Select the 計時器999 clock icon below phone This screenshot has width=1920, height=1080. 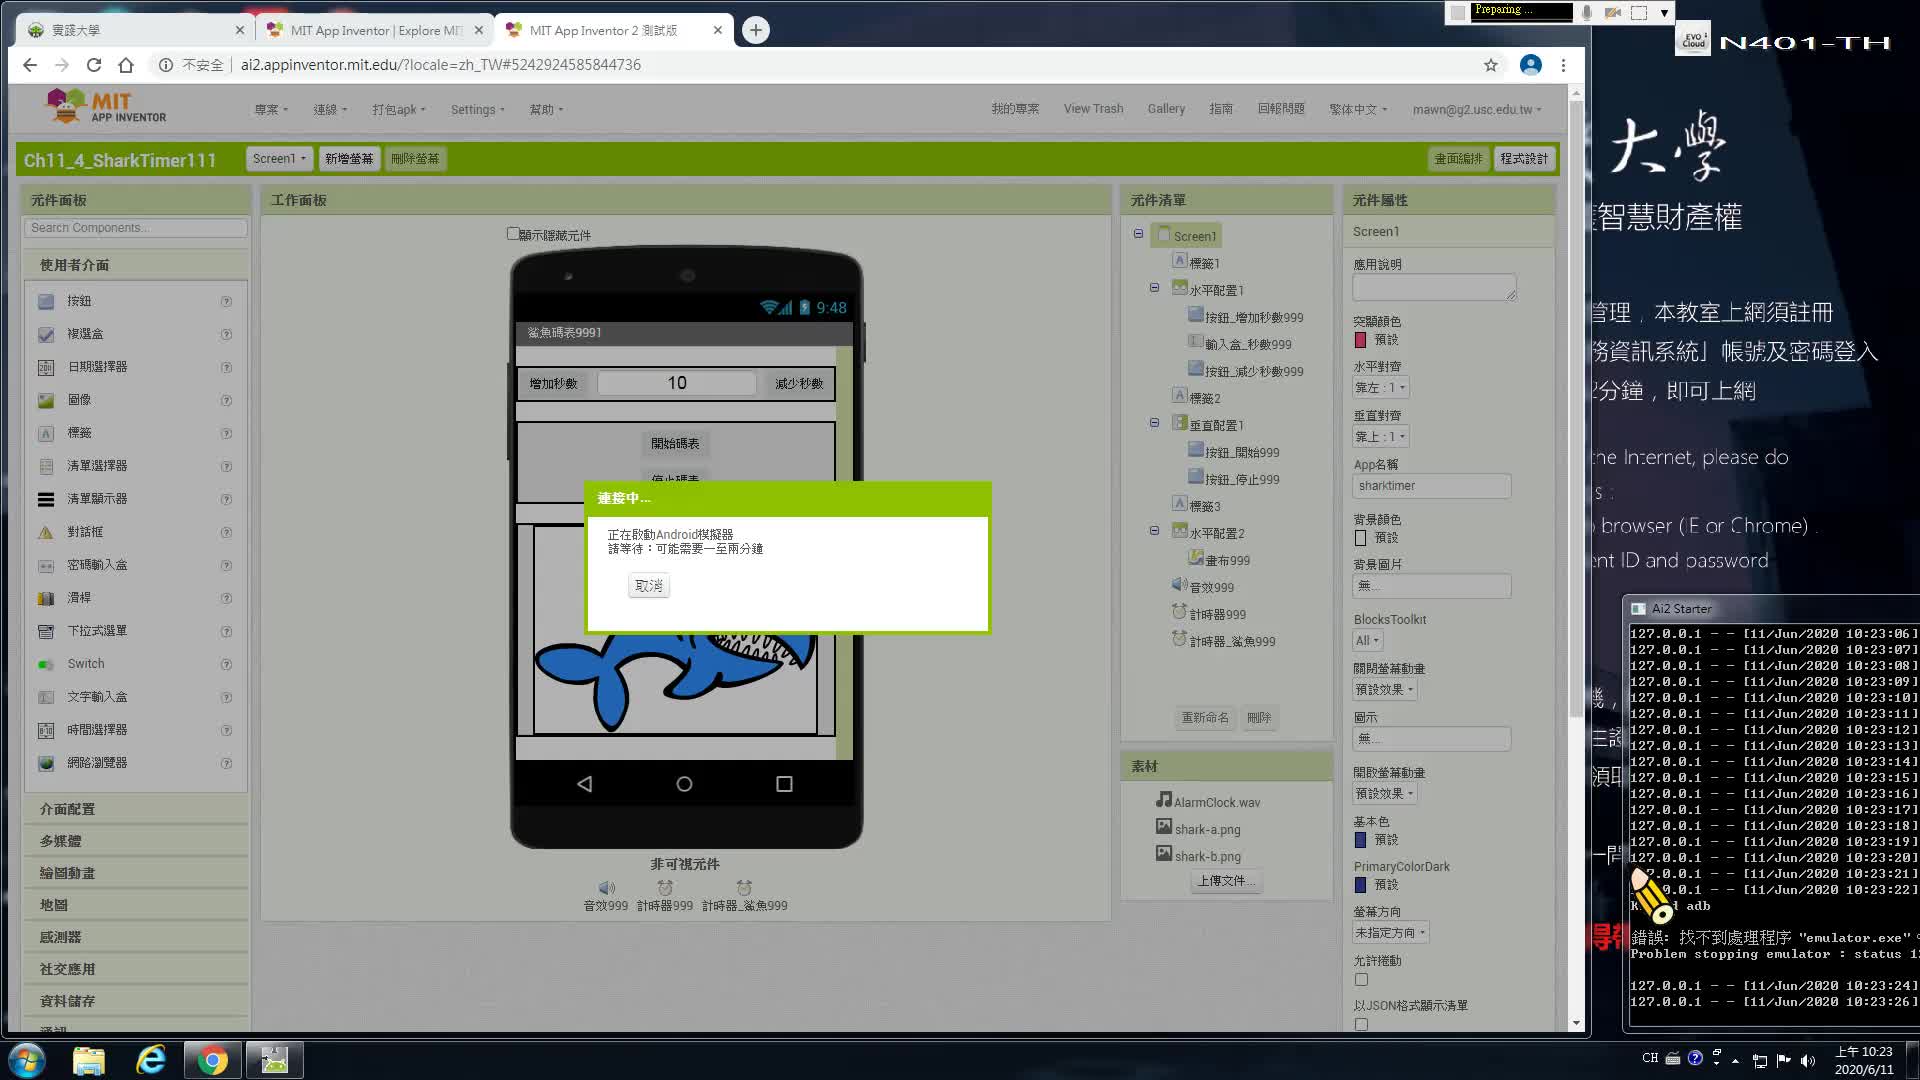665,888
